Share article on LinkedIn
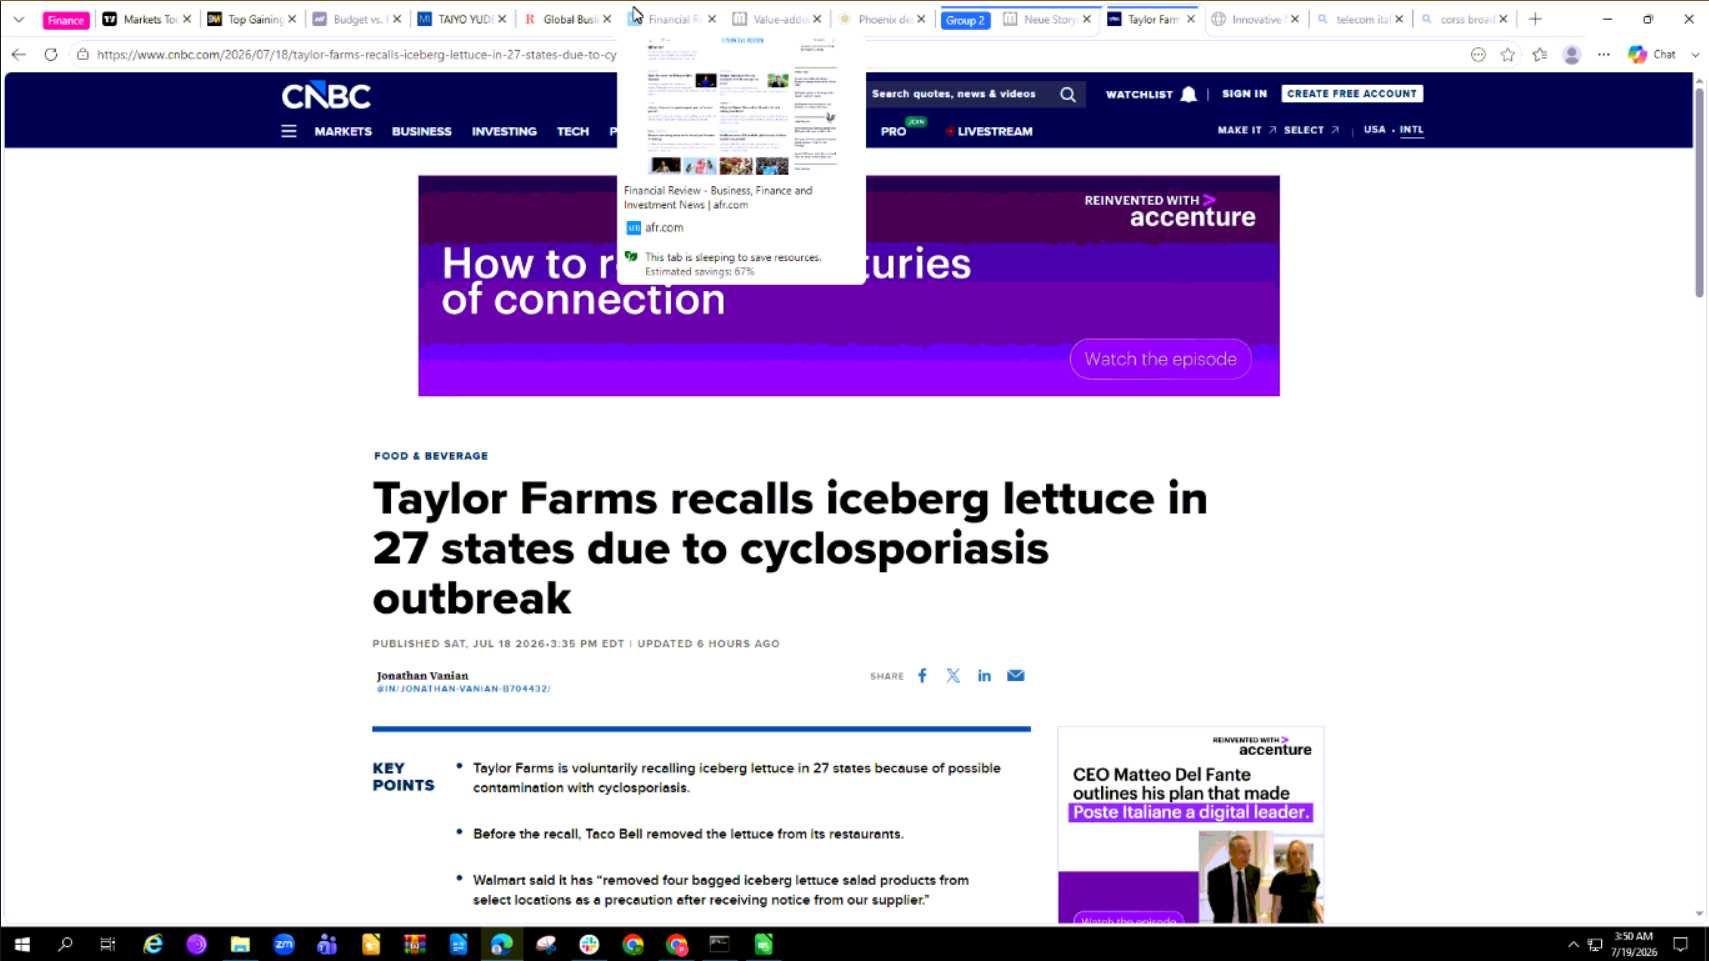 [x=984, y=676]
